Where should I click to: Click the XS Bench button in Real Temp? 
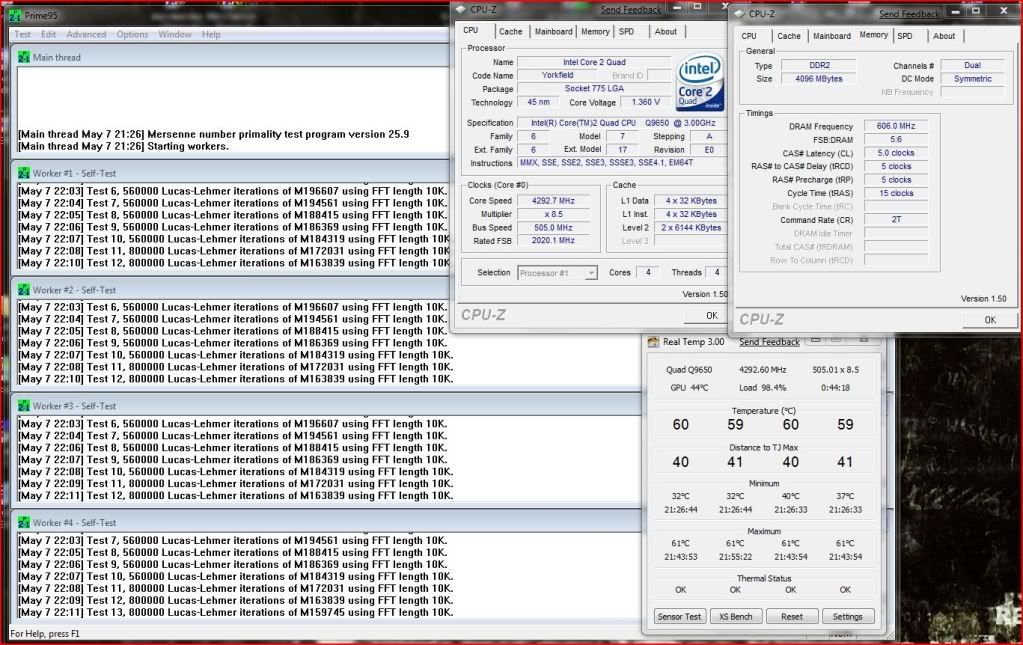click(x=735, y=616)
